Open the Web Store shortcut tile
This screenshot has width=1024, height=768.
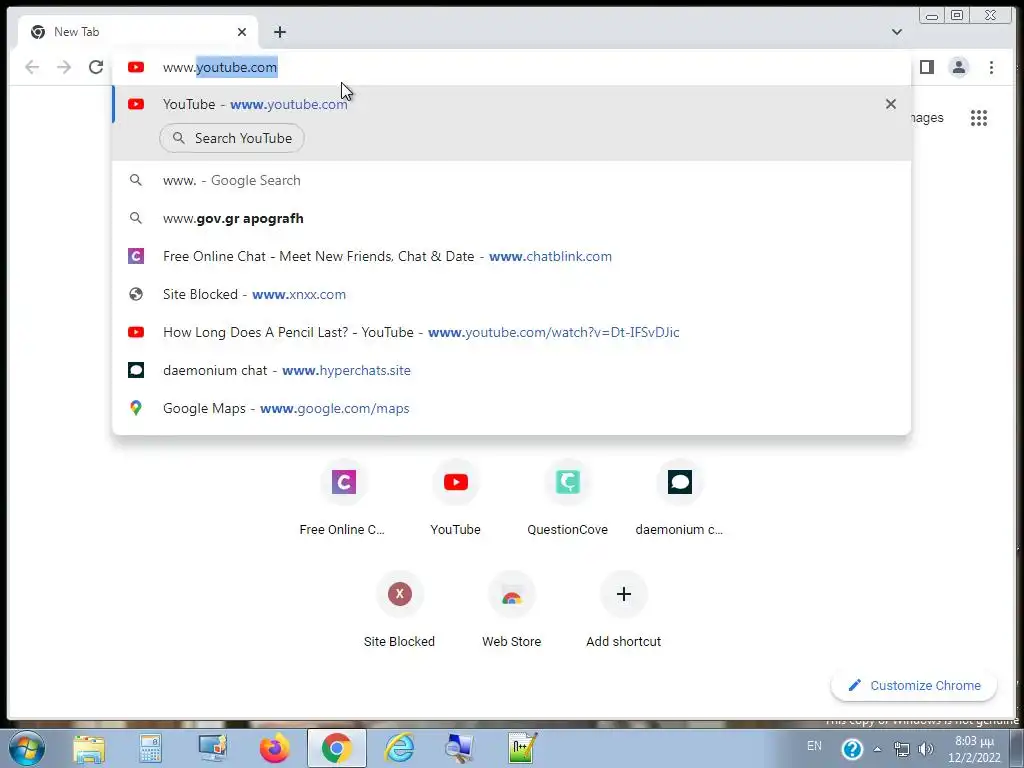(511, 611)
